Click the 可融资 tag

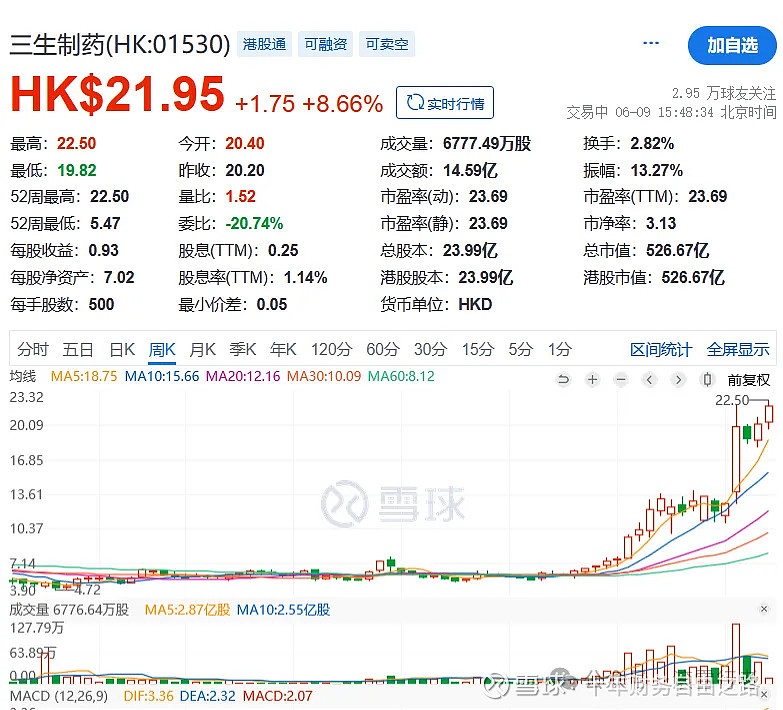pyautogui.click(x=326, y=44)
